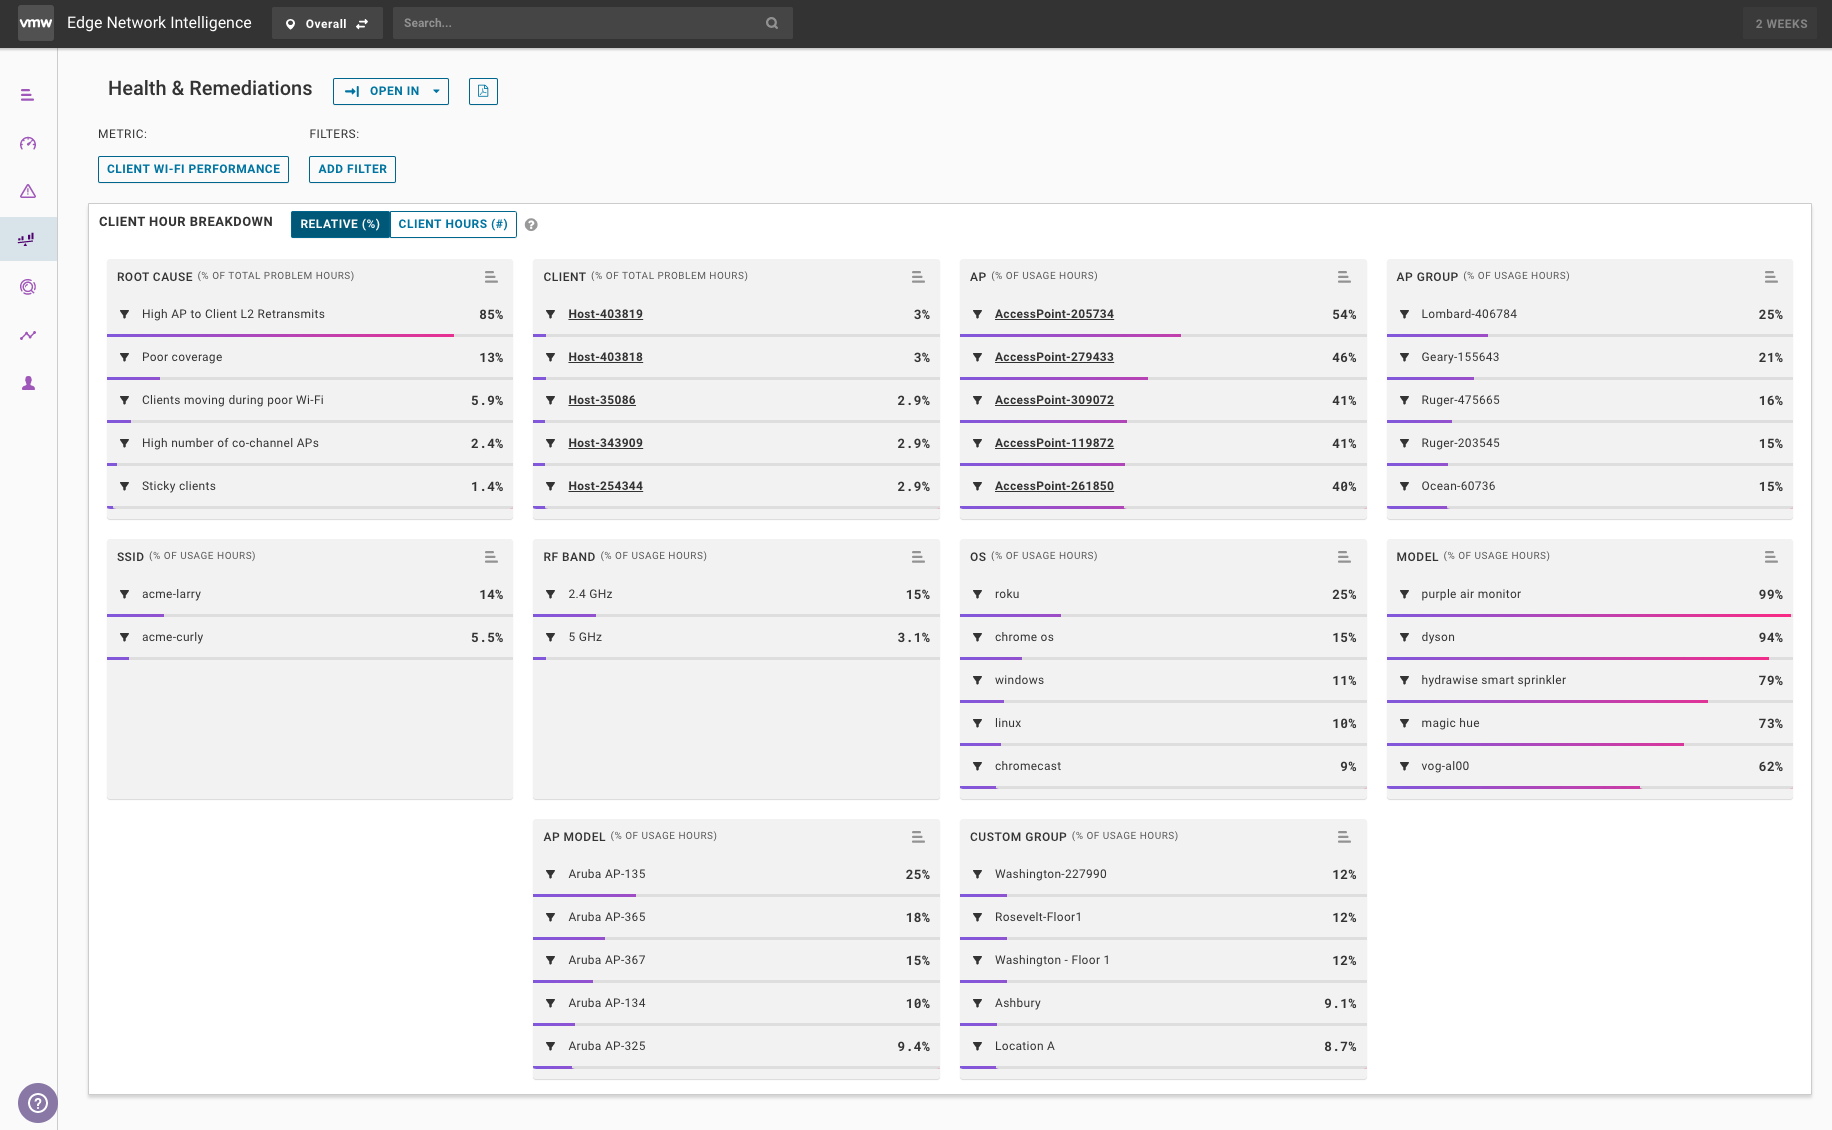1832x1130 pixels.
Task: Click the Edge Network Intelligence title
Action: (159, 23)
